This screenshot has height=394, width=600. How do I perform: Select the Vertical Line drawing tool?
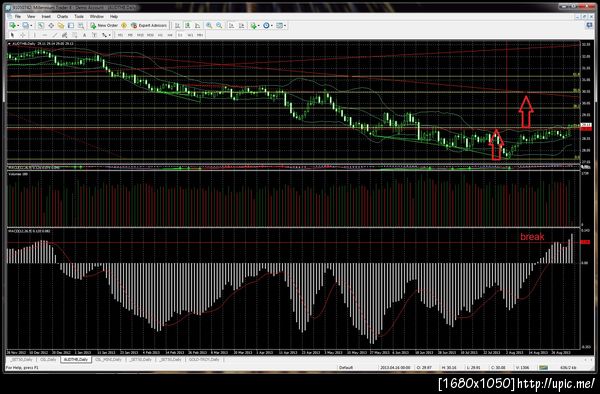(x=35, y=35)
